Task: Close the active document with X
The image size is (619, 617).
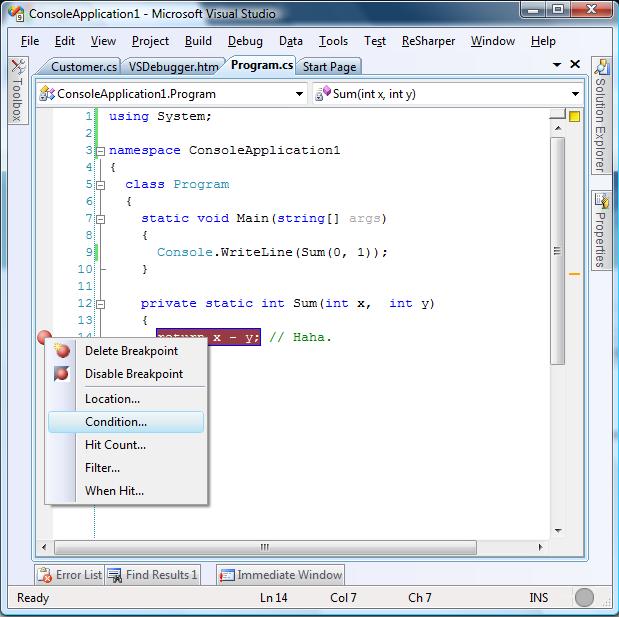Action: [x=575, y=64]
